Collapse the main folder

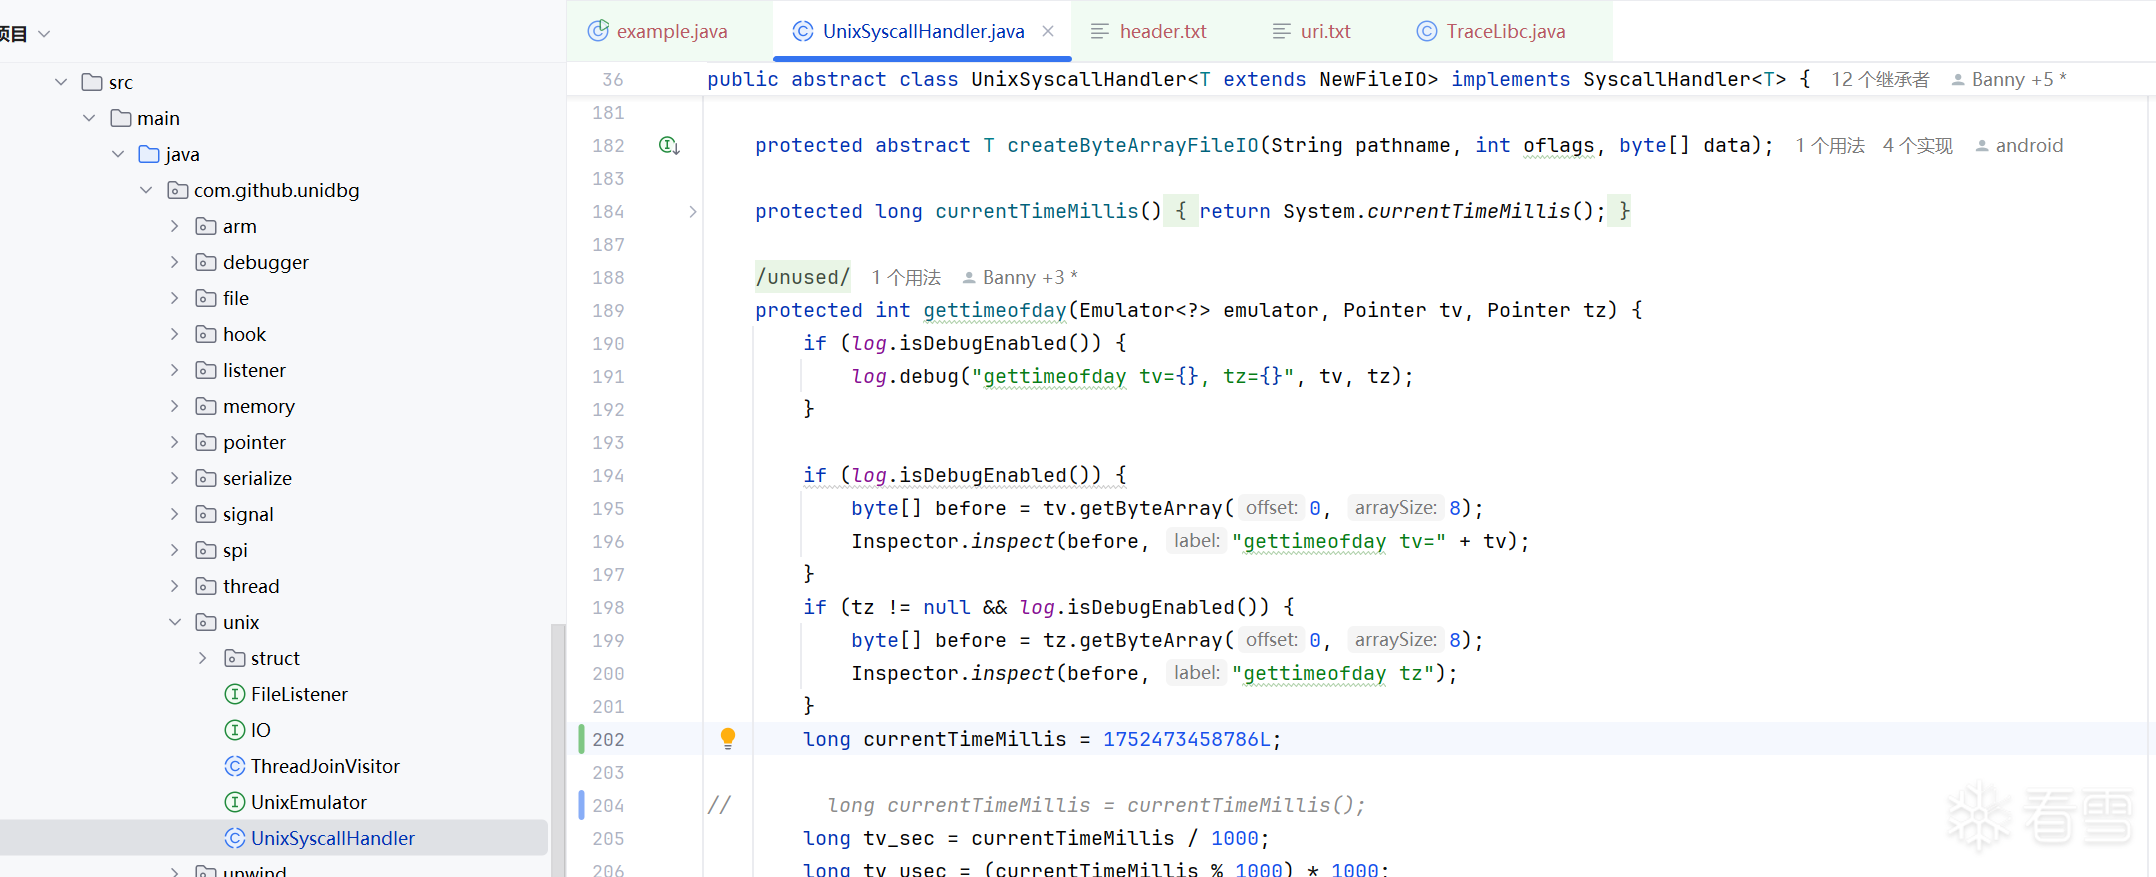(x=89, y=118)
